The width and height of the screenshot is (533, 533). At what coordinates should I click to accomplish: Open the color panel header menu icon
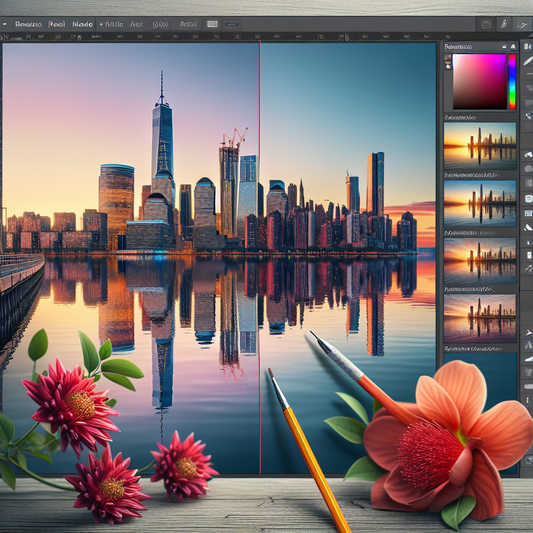tap(513, 47)
